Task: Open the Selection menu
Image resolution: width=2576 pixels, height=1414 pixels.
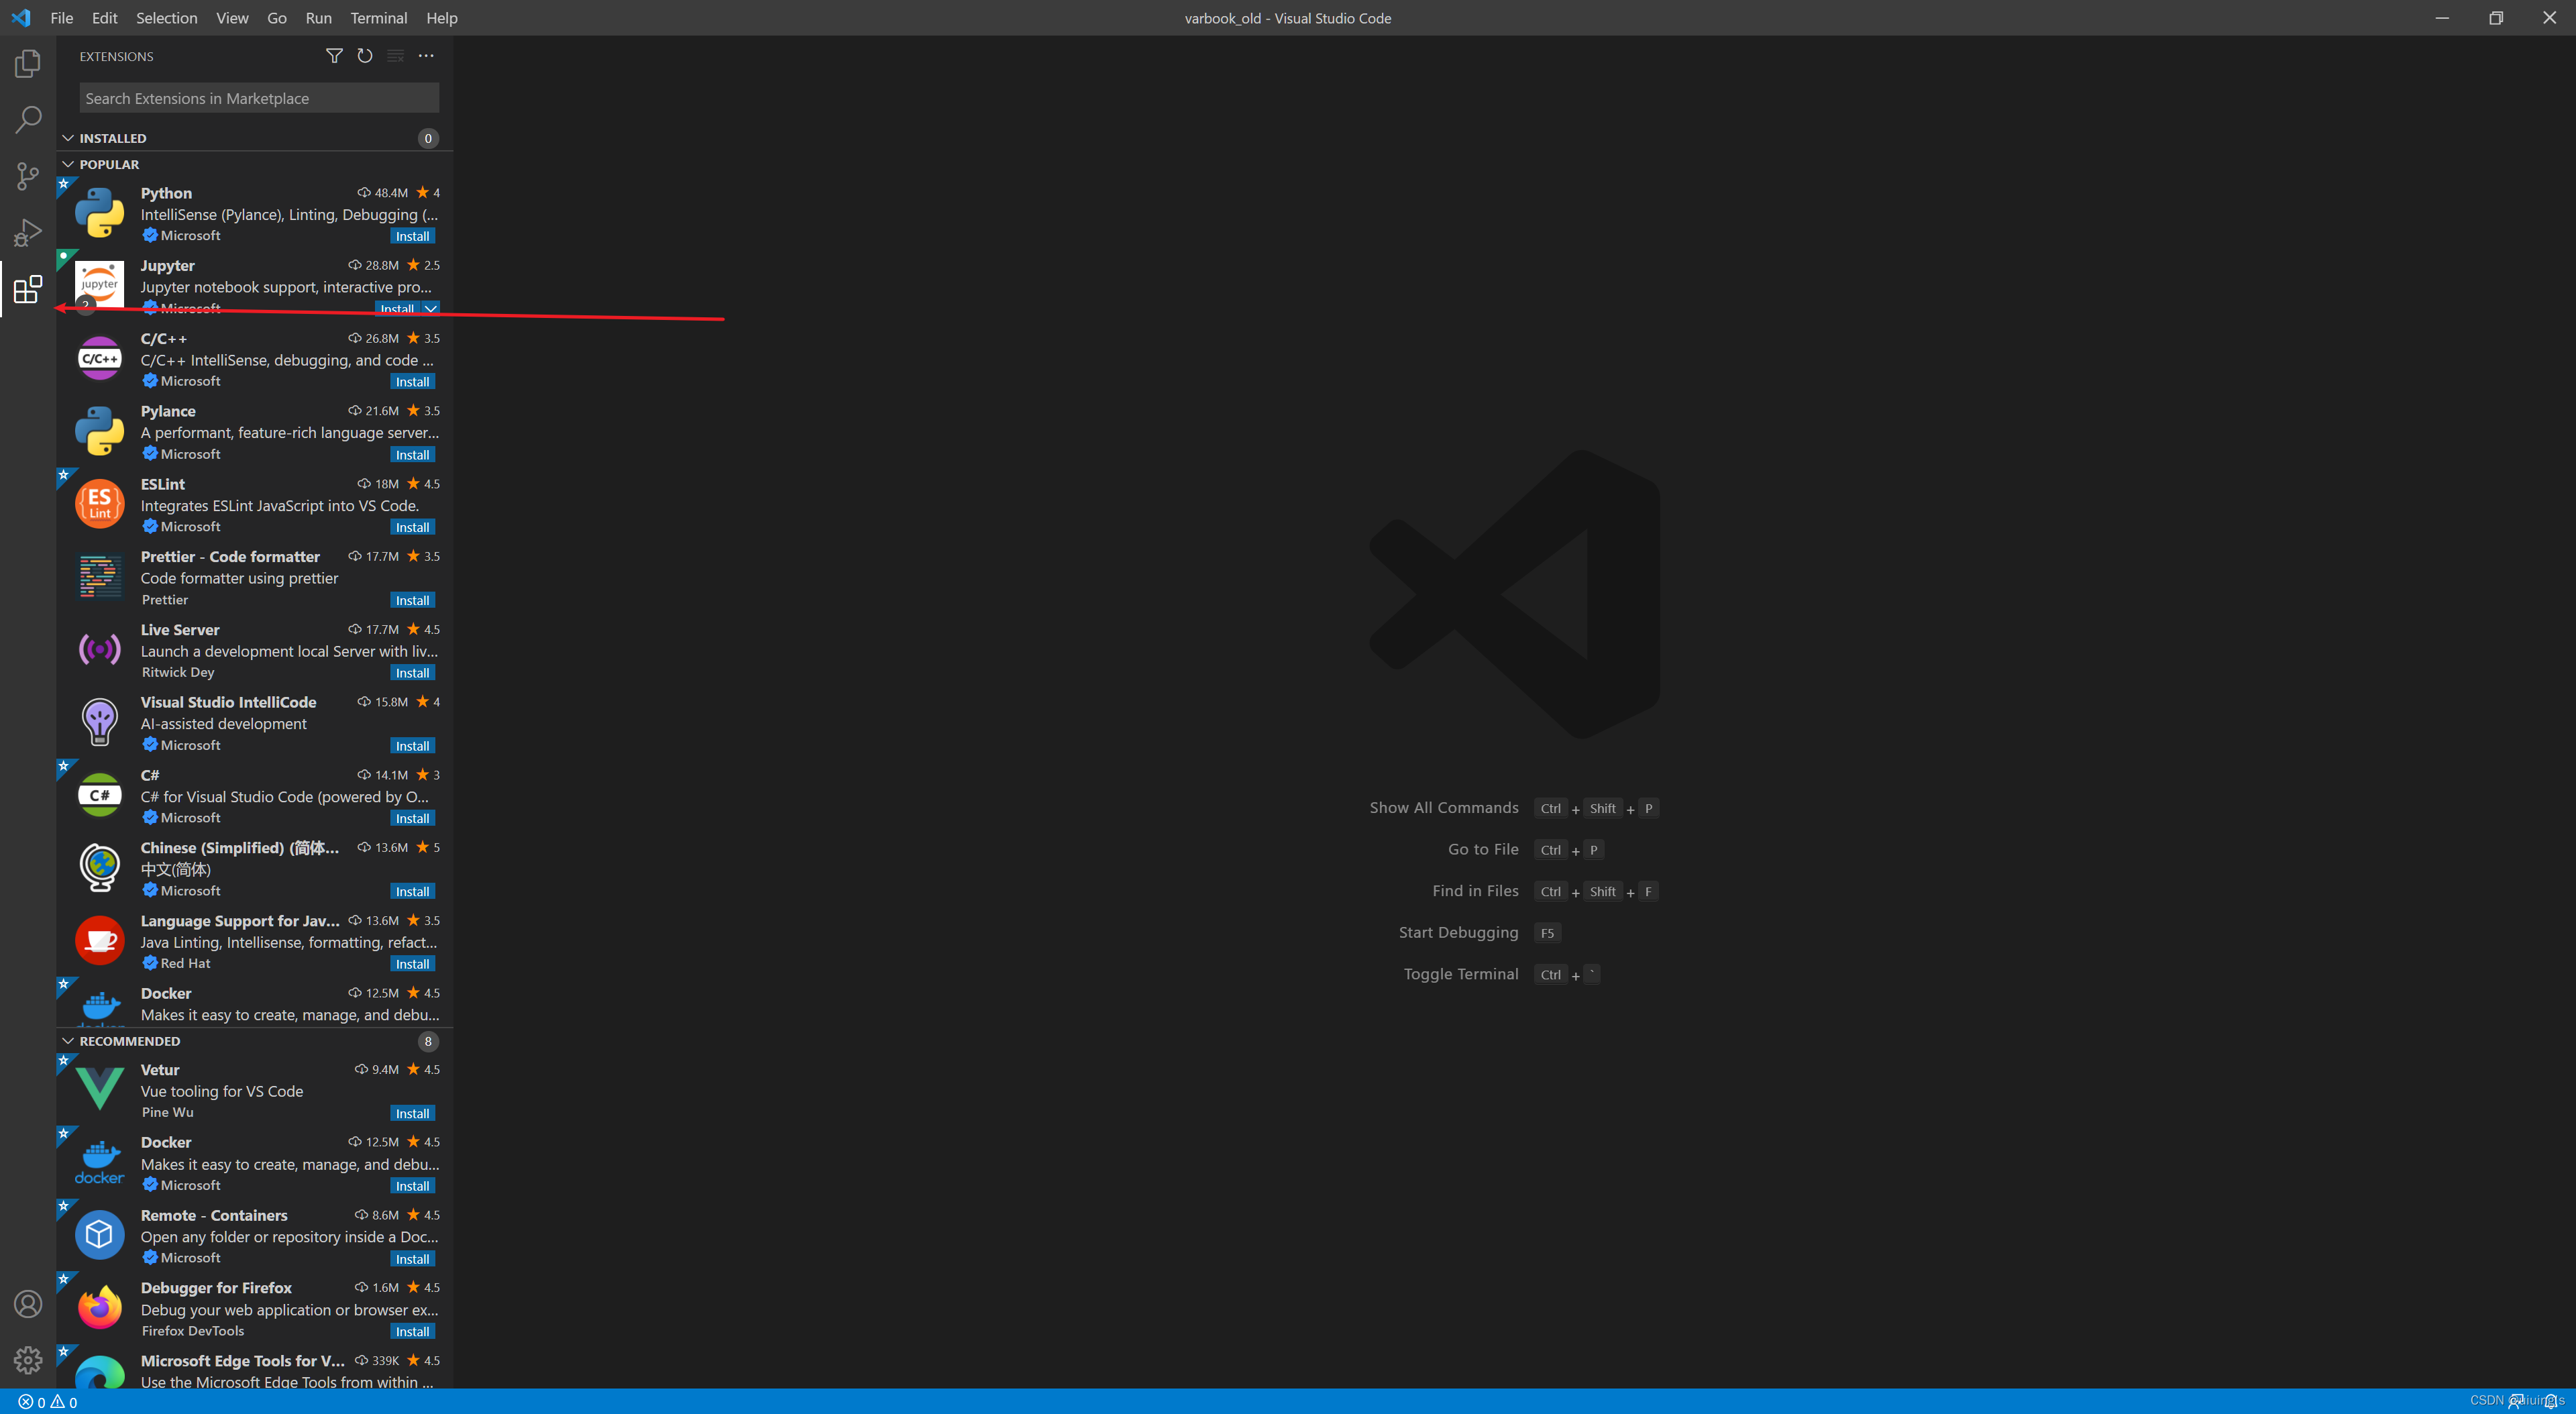Action: (x=166, y=18)
